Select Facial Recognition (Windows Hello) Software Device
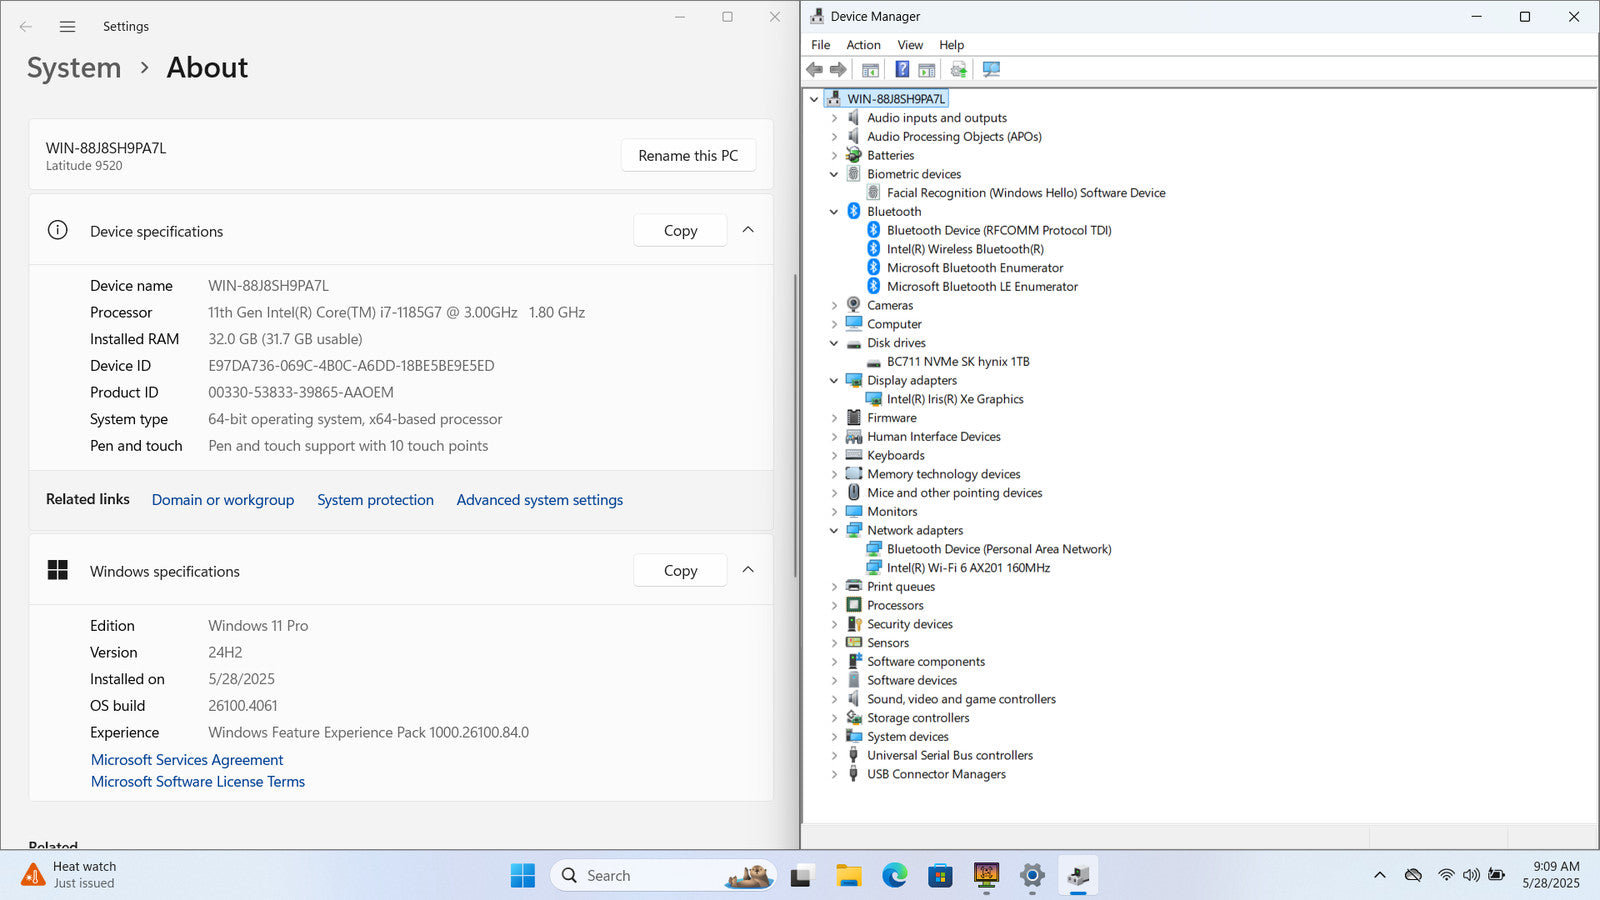Screen dimensions: 1600x900 (x=1026, y=193)
